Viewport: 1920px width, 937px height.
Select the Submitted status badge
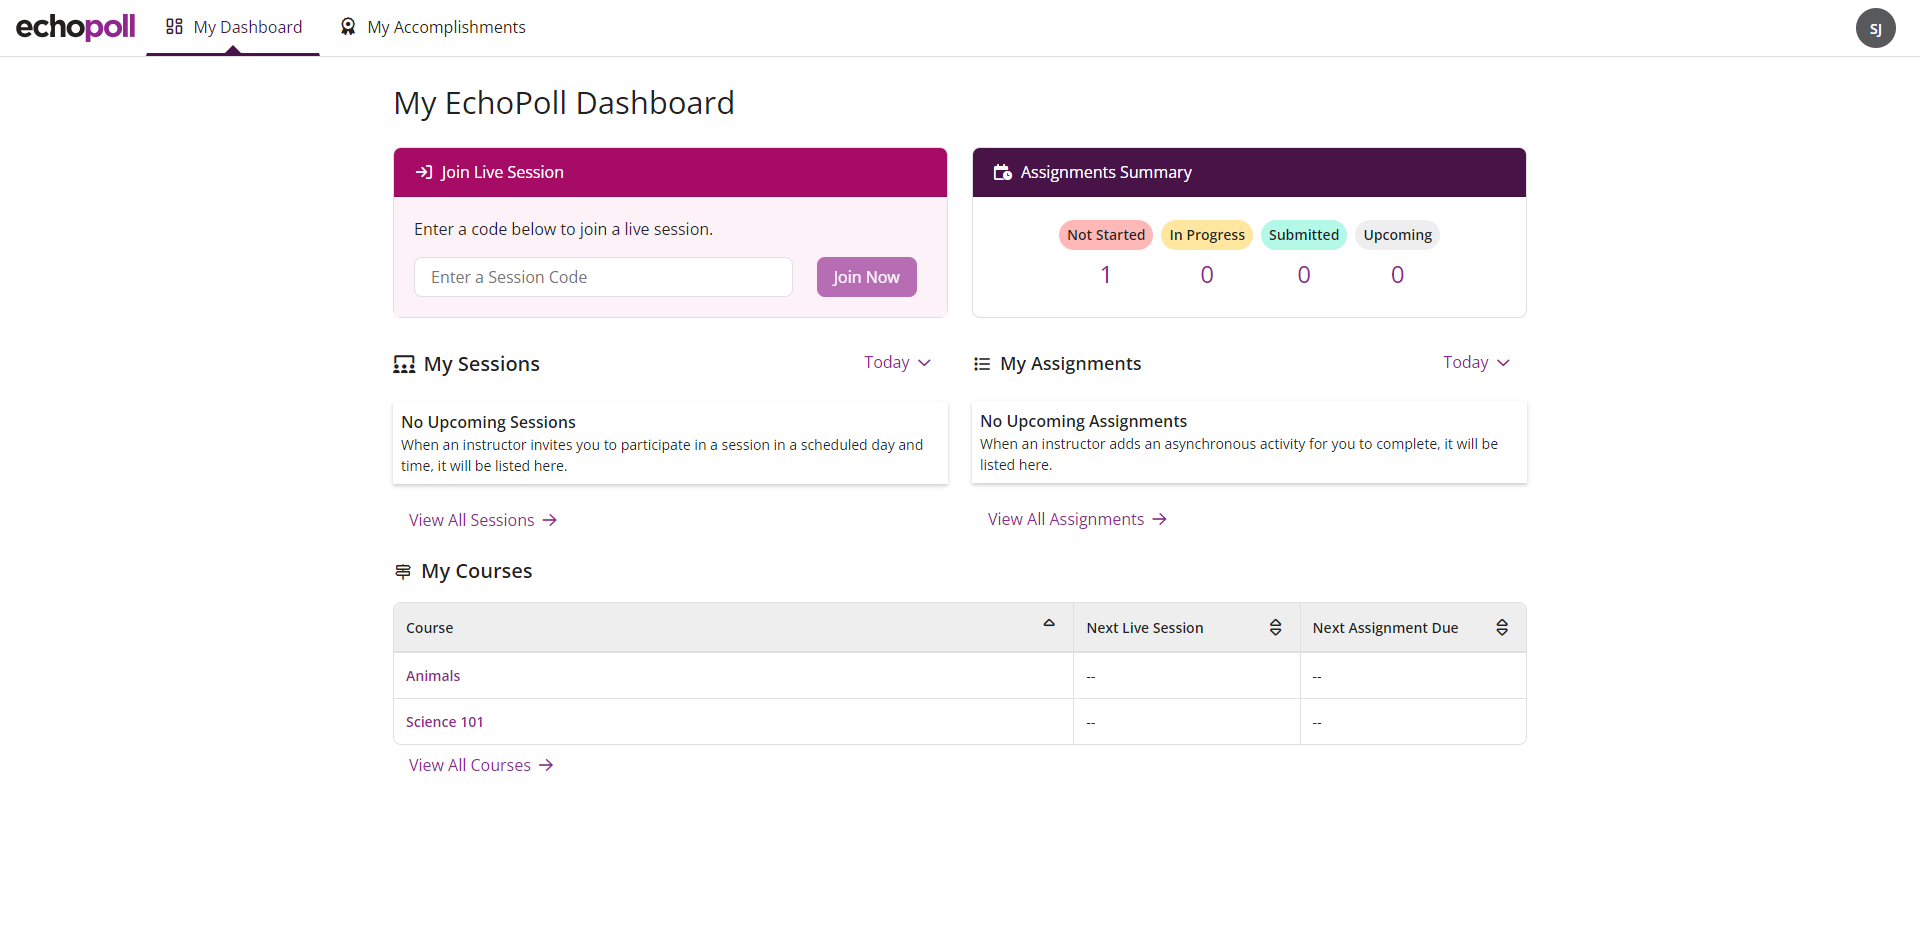[x=1304, y=235]
